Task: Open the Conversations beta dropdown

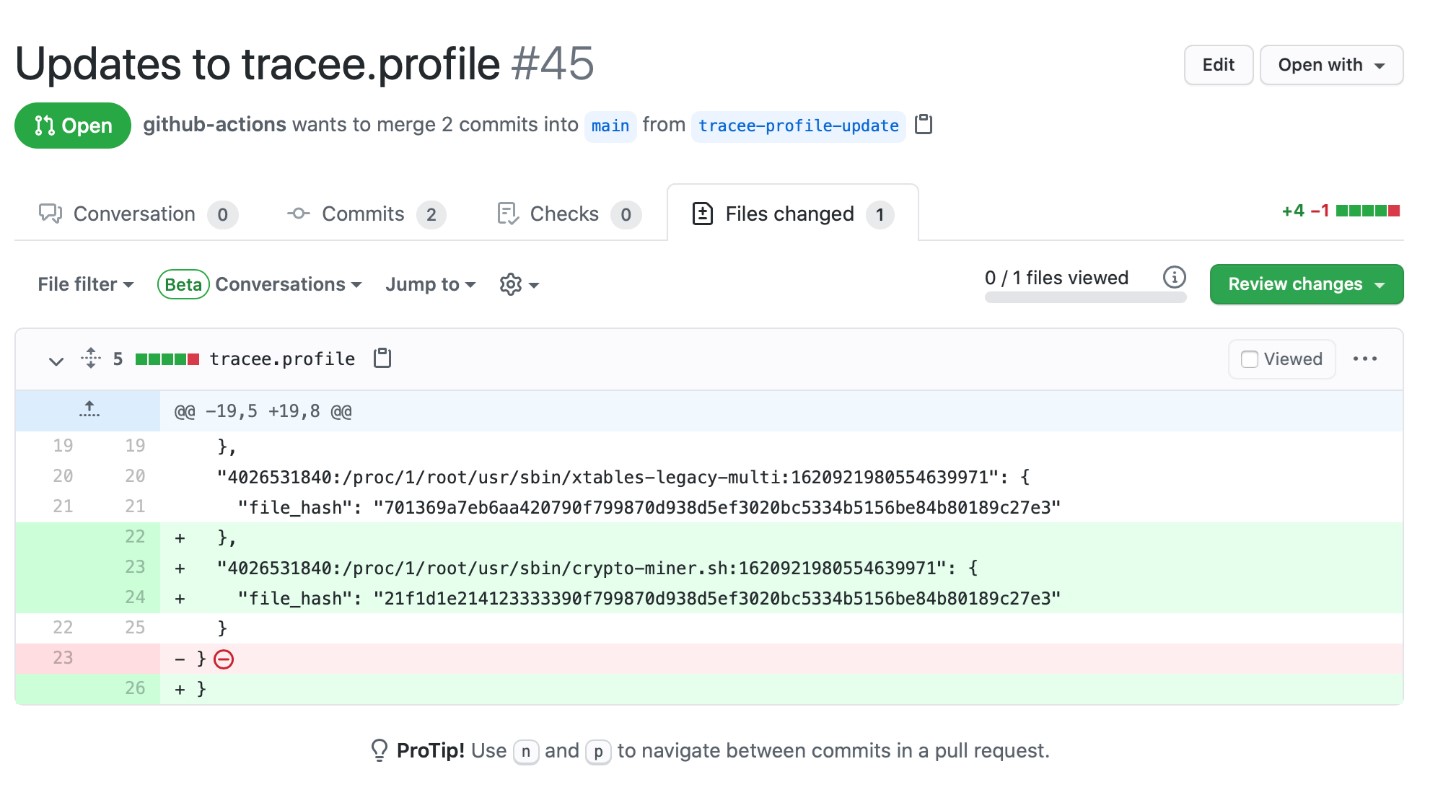Action: (x=259, y=285)
